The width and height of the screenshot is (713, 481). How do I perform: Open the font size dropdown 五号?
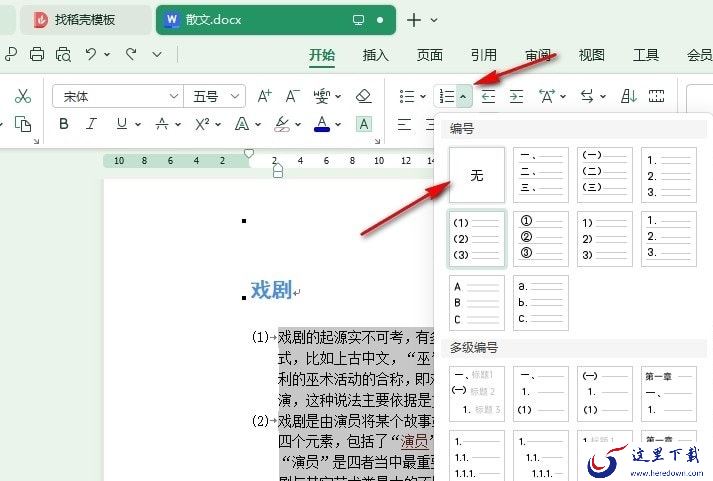(235, 96)
